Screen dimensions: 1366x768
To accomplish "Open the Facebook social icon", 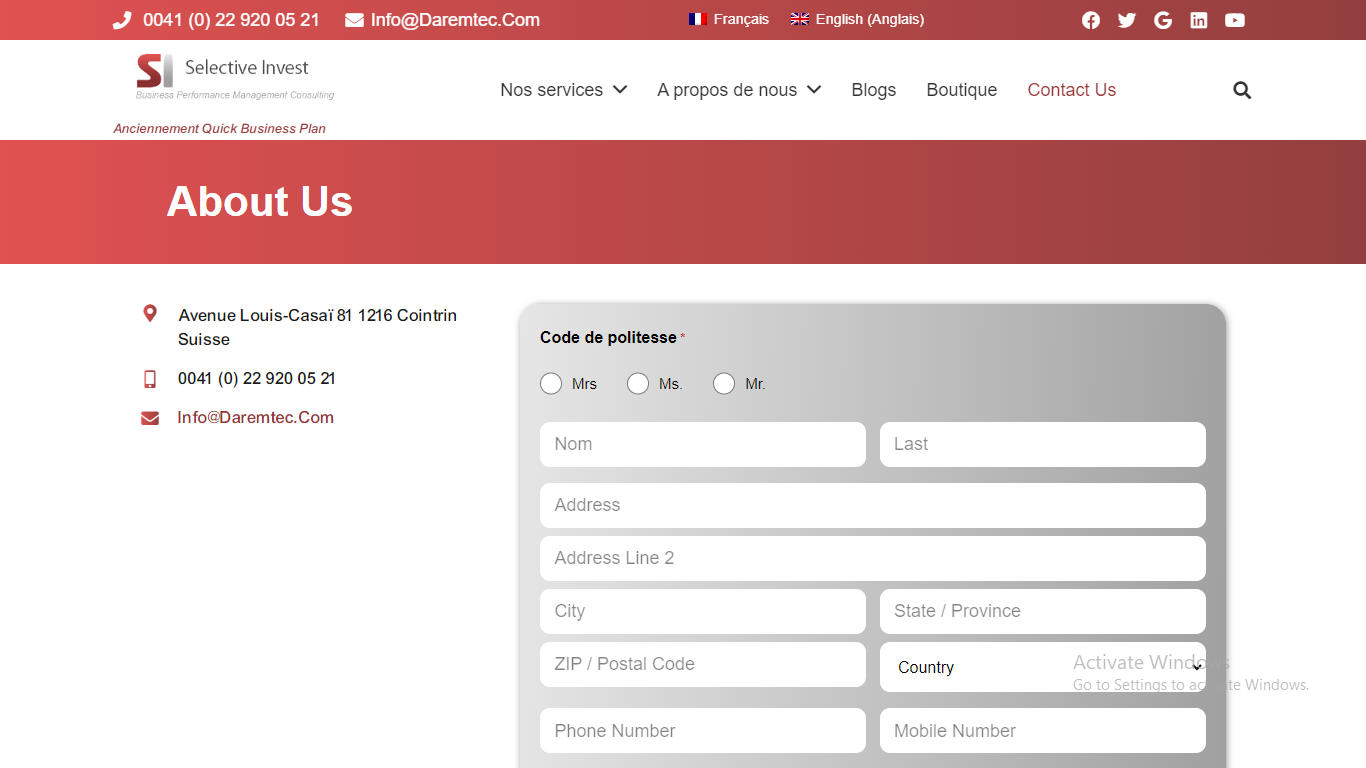I will pos(1091,20).
